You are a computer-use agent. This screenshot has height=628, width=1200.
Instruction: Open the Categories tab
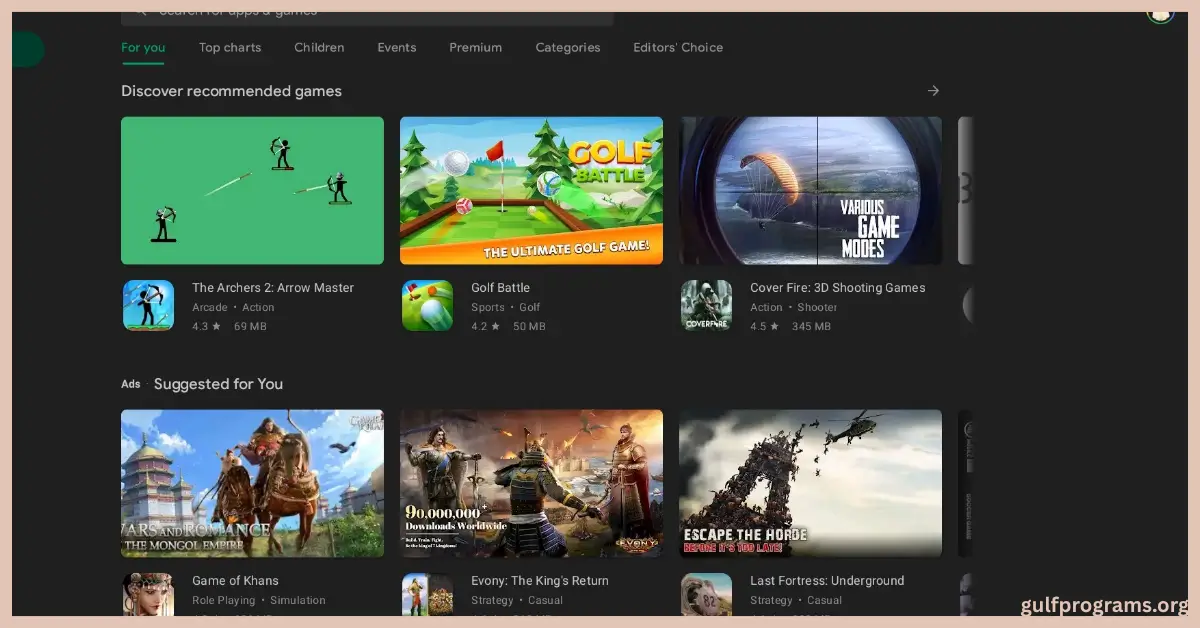[568, 47]
